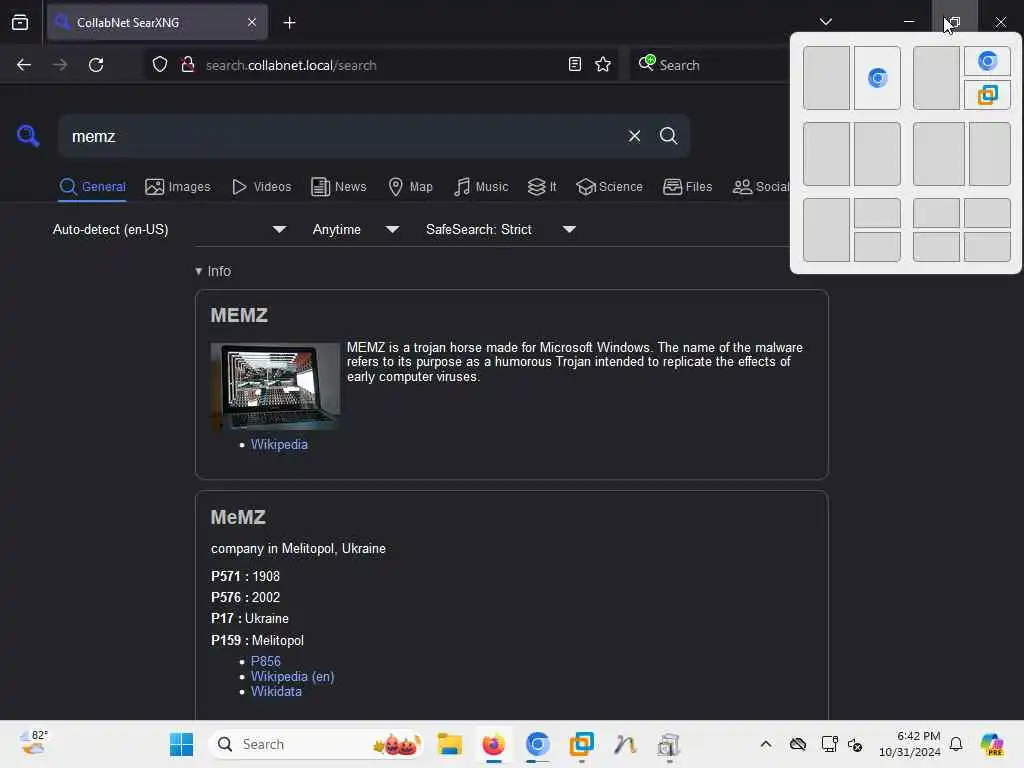Open weather widget showing 82°
The width and height of the screenshot is (1024, 768).
[x=34, y=743]
